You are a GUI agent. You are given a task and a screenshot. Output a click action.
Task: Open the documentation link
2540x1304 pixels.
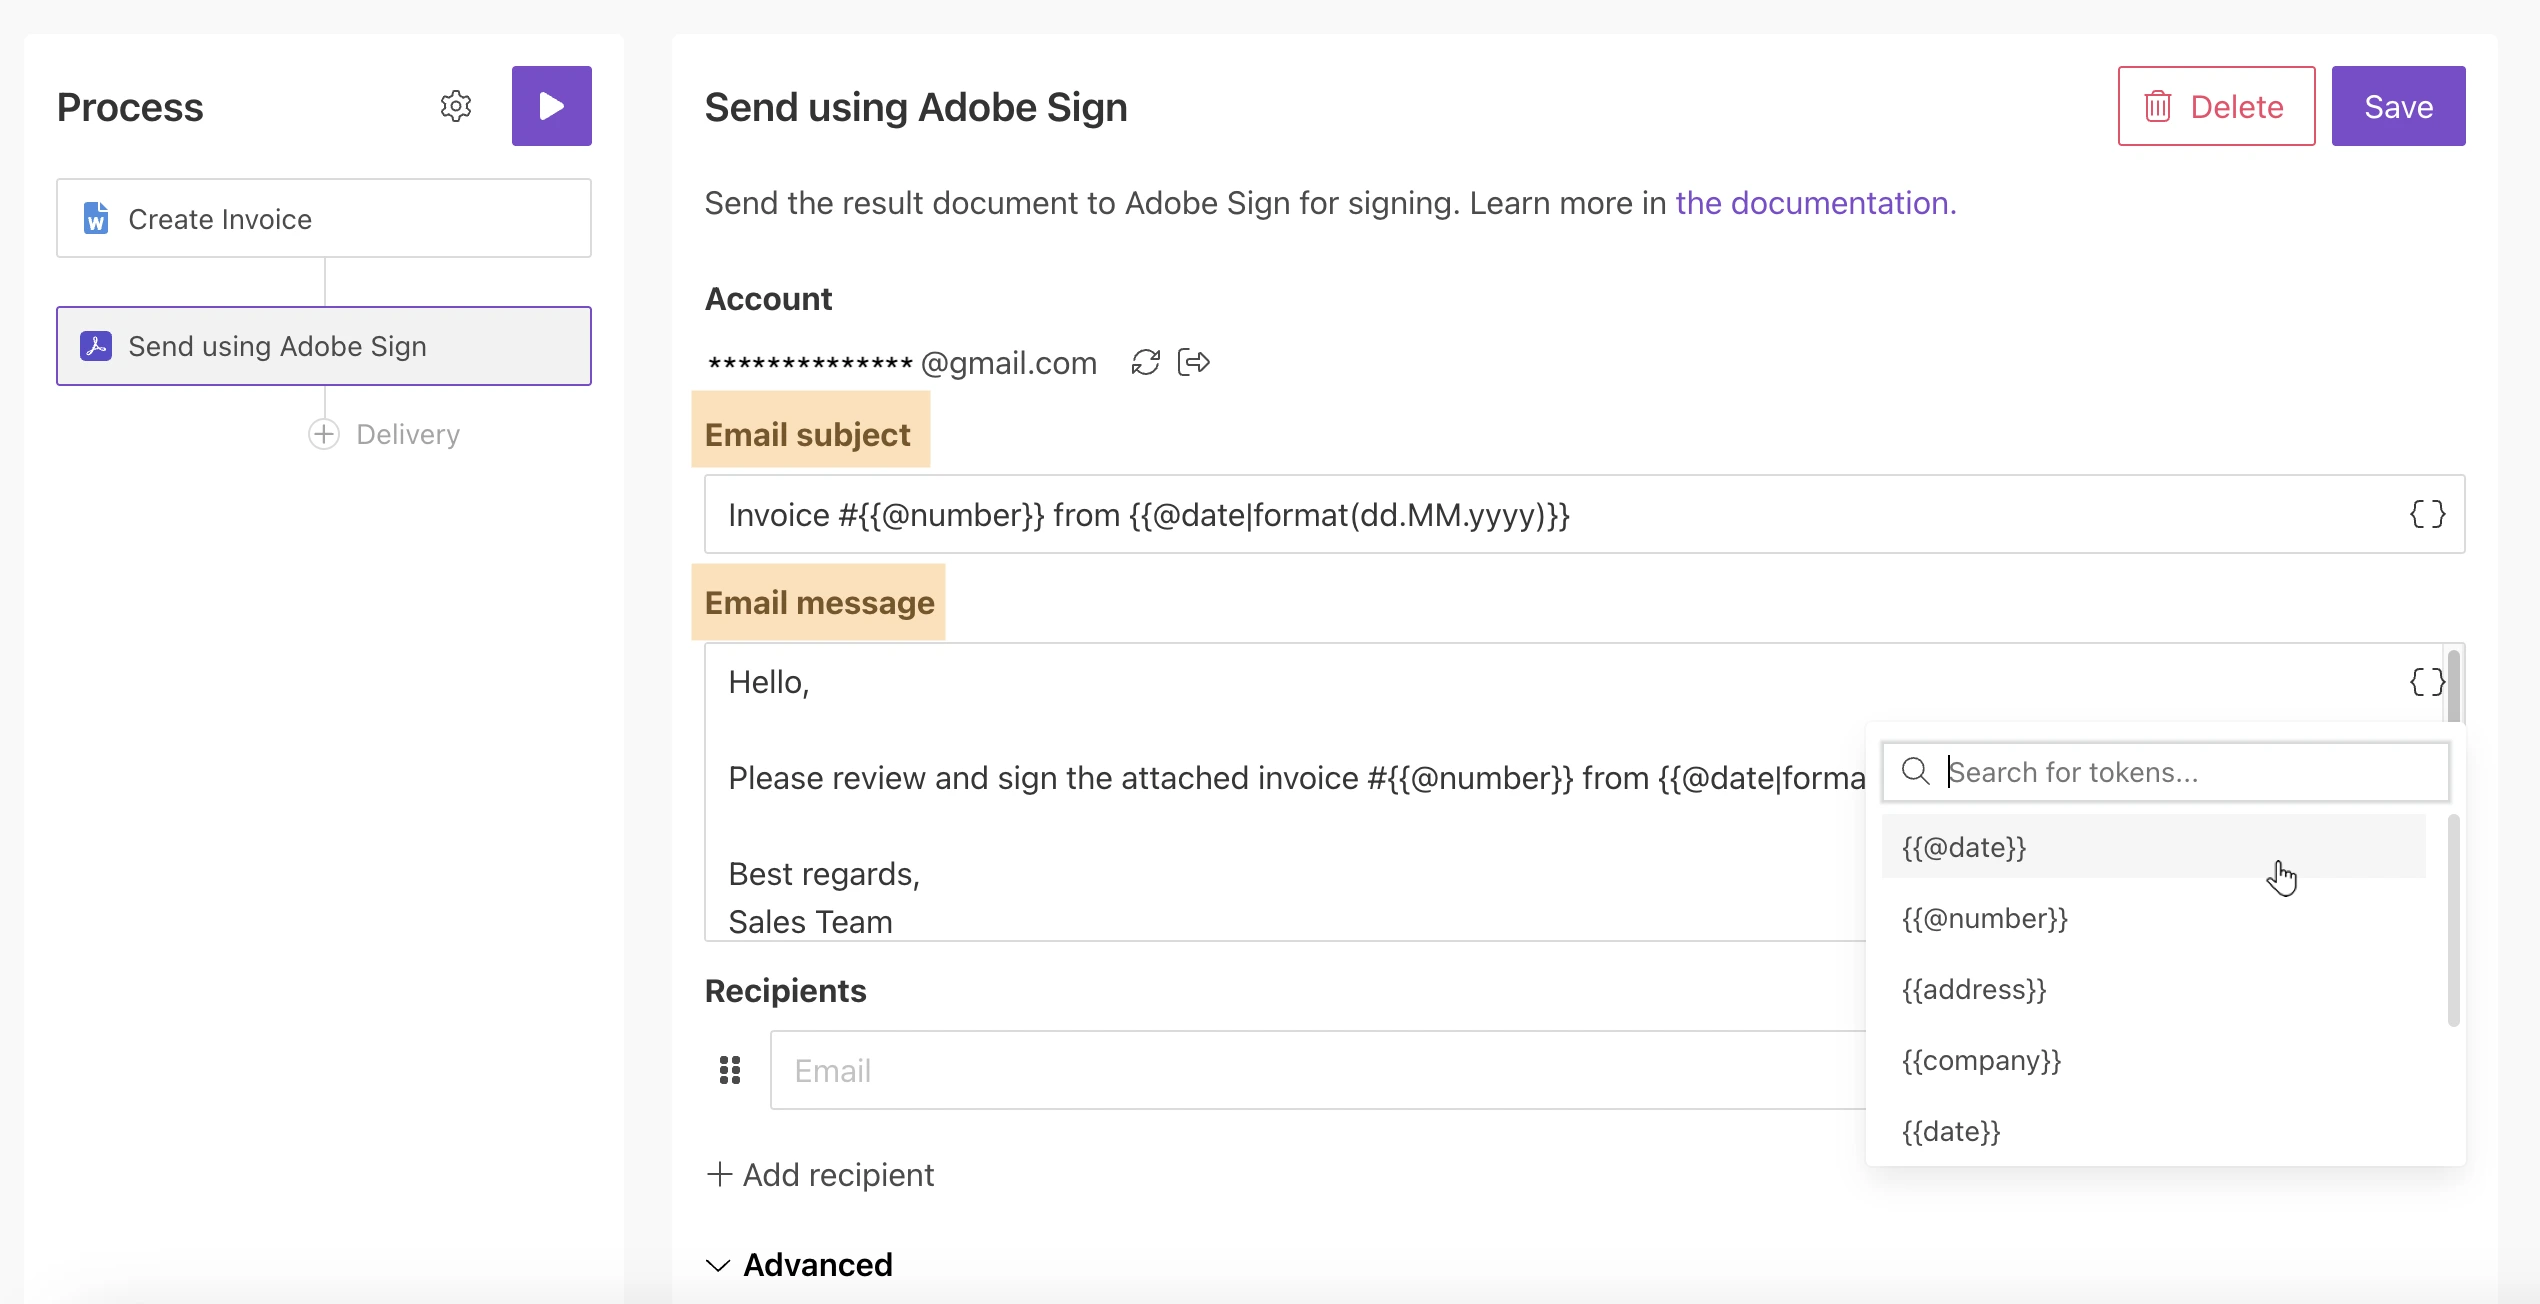(x=1815, y=203)
